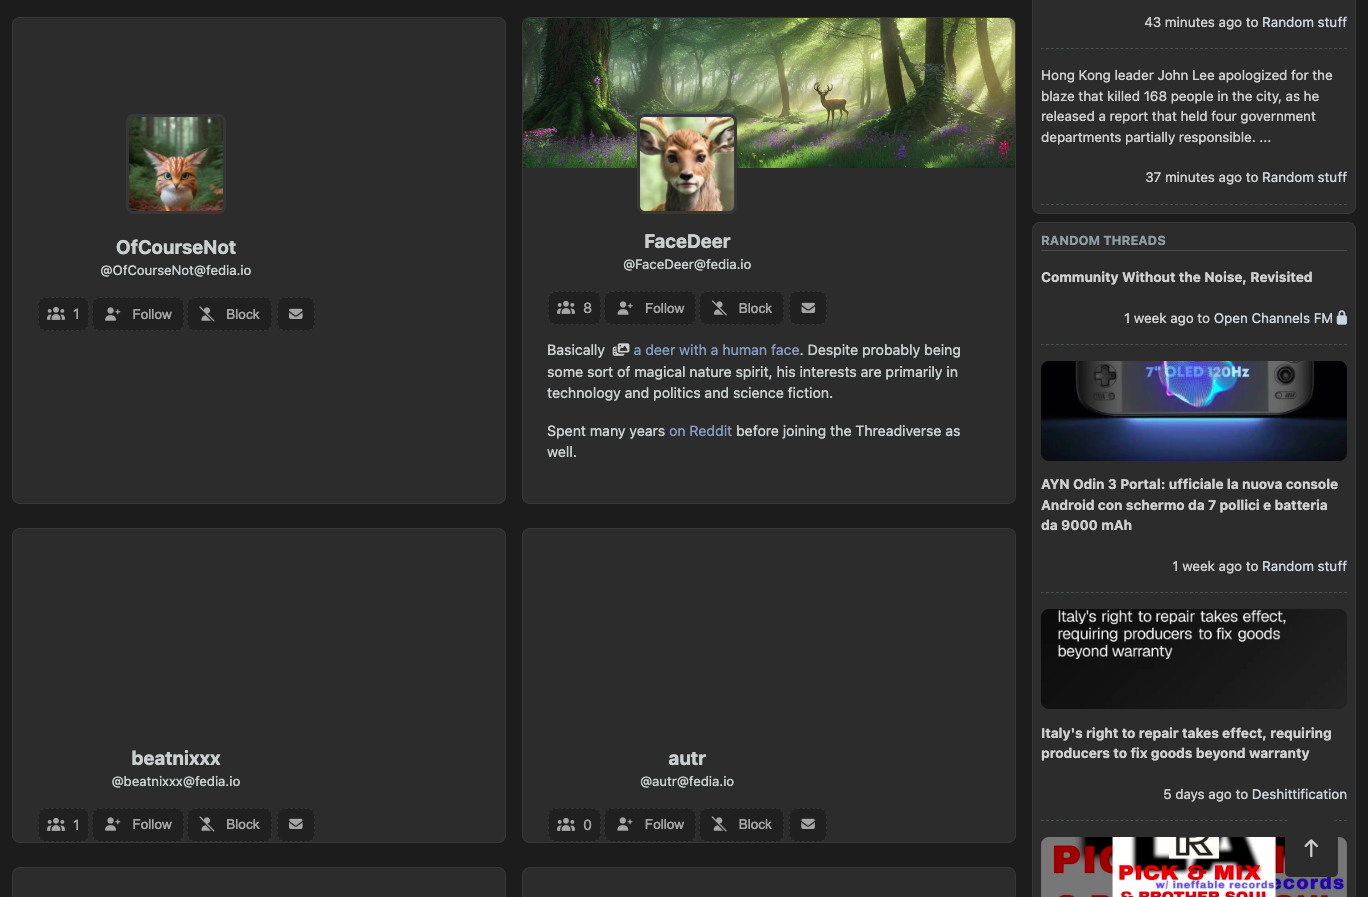Screen dimensions: 1368x897
Task: Message FaceDeer using the envelope icon
Action: (808, 308)
